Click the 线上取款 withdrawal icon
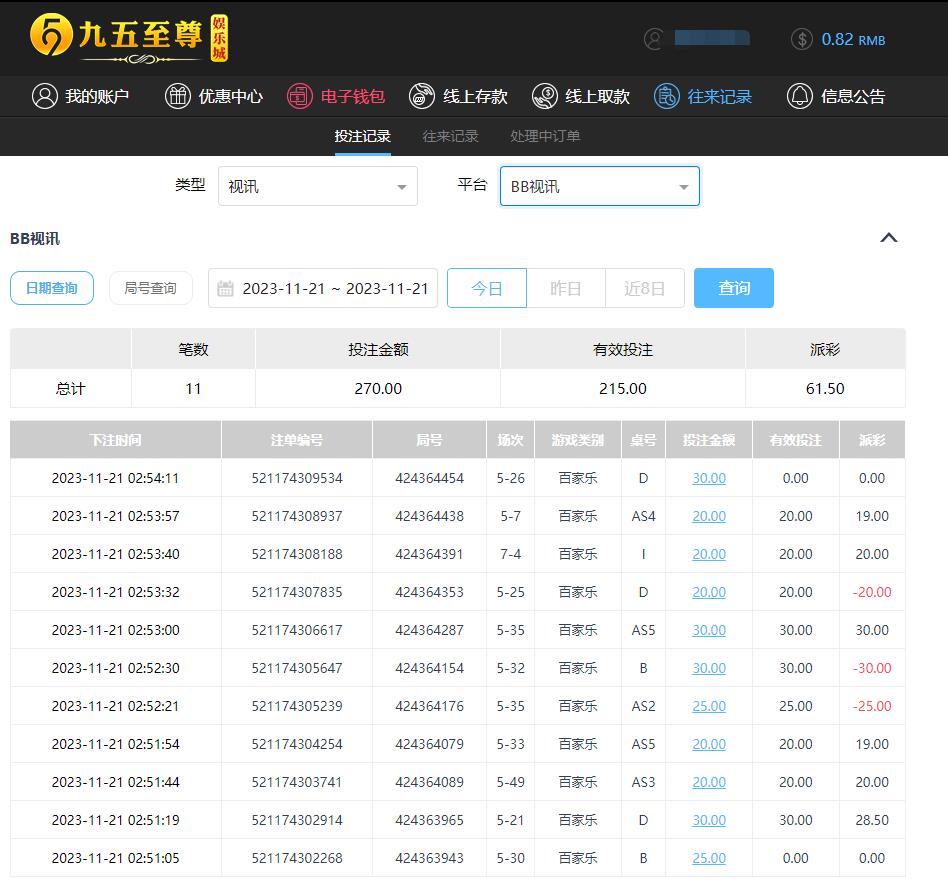The width and height of the screenshot is (948, 879). click(544, 96)
